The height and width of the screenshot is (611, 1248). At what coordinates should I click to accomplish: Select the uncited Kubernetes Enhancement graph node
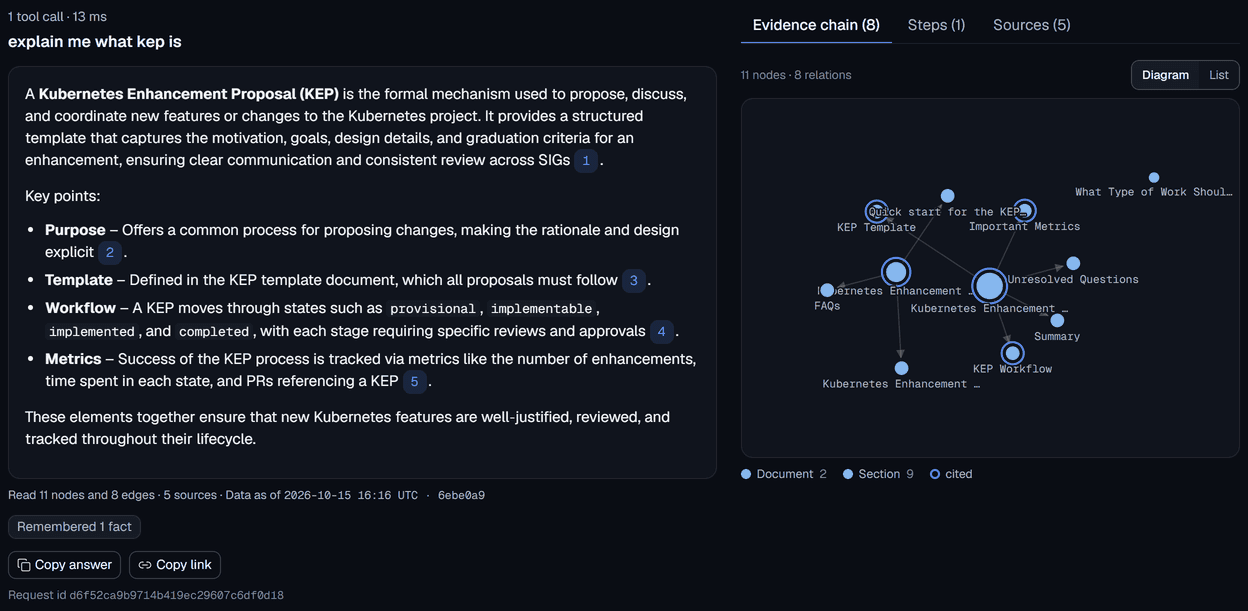[x=901, y=368]
